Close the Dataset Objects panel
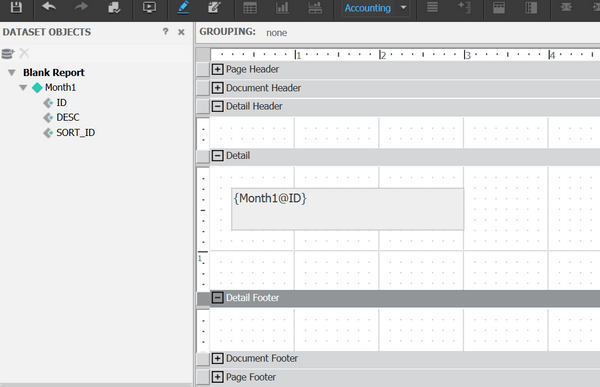The width and height of the screenshot is (600, 387). click(x=181, y=32)
